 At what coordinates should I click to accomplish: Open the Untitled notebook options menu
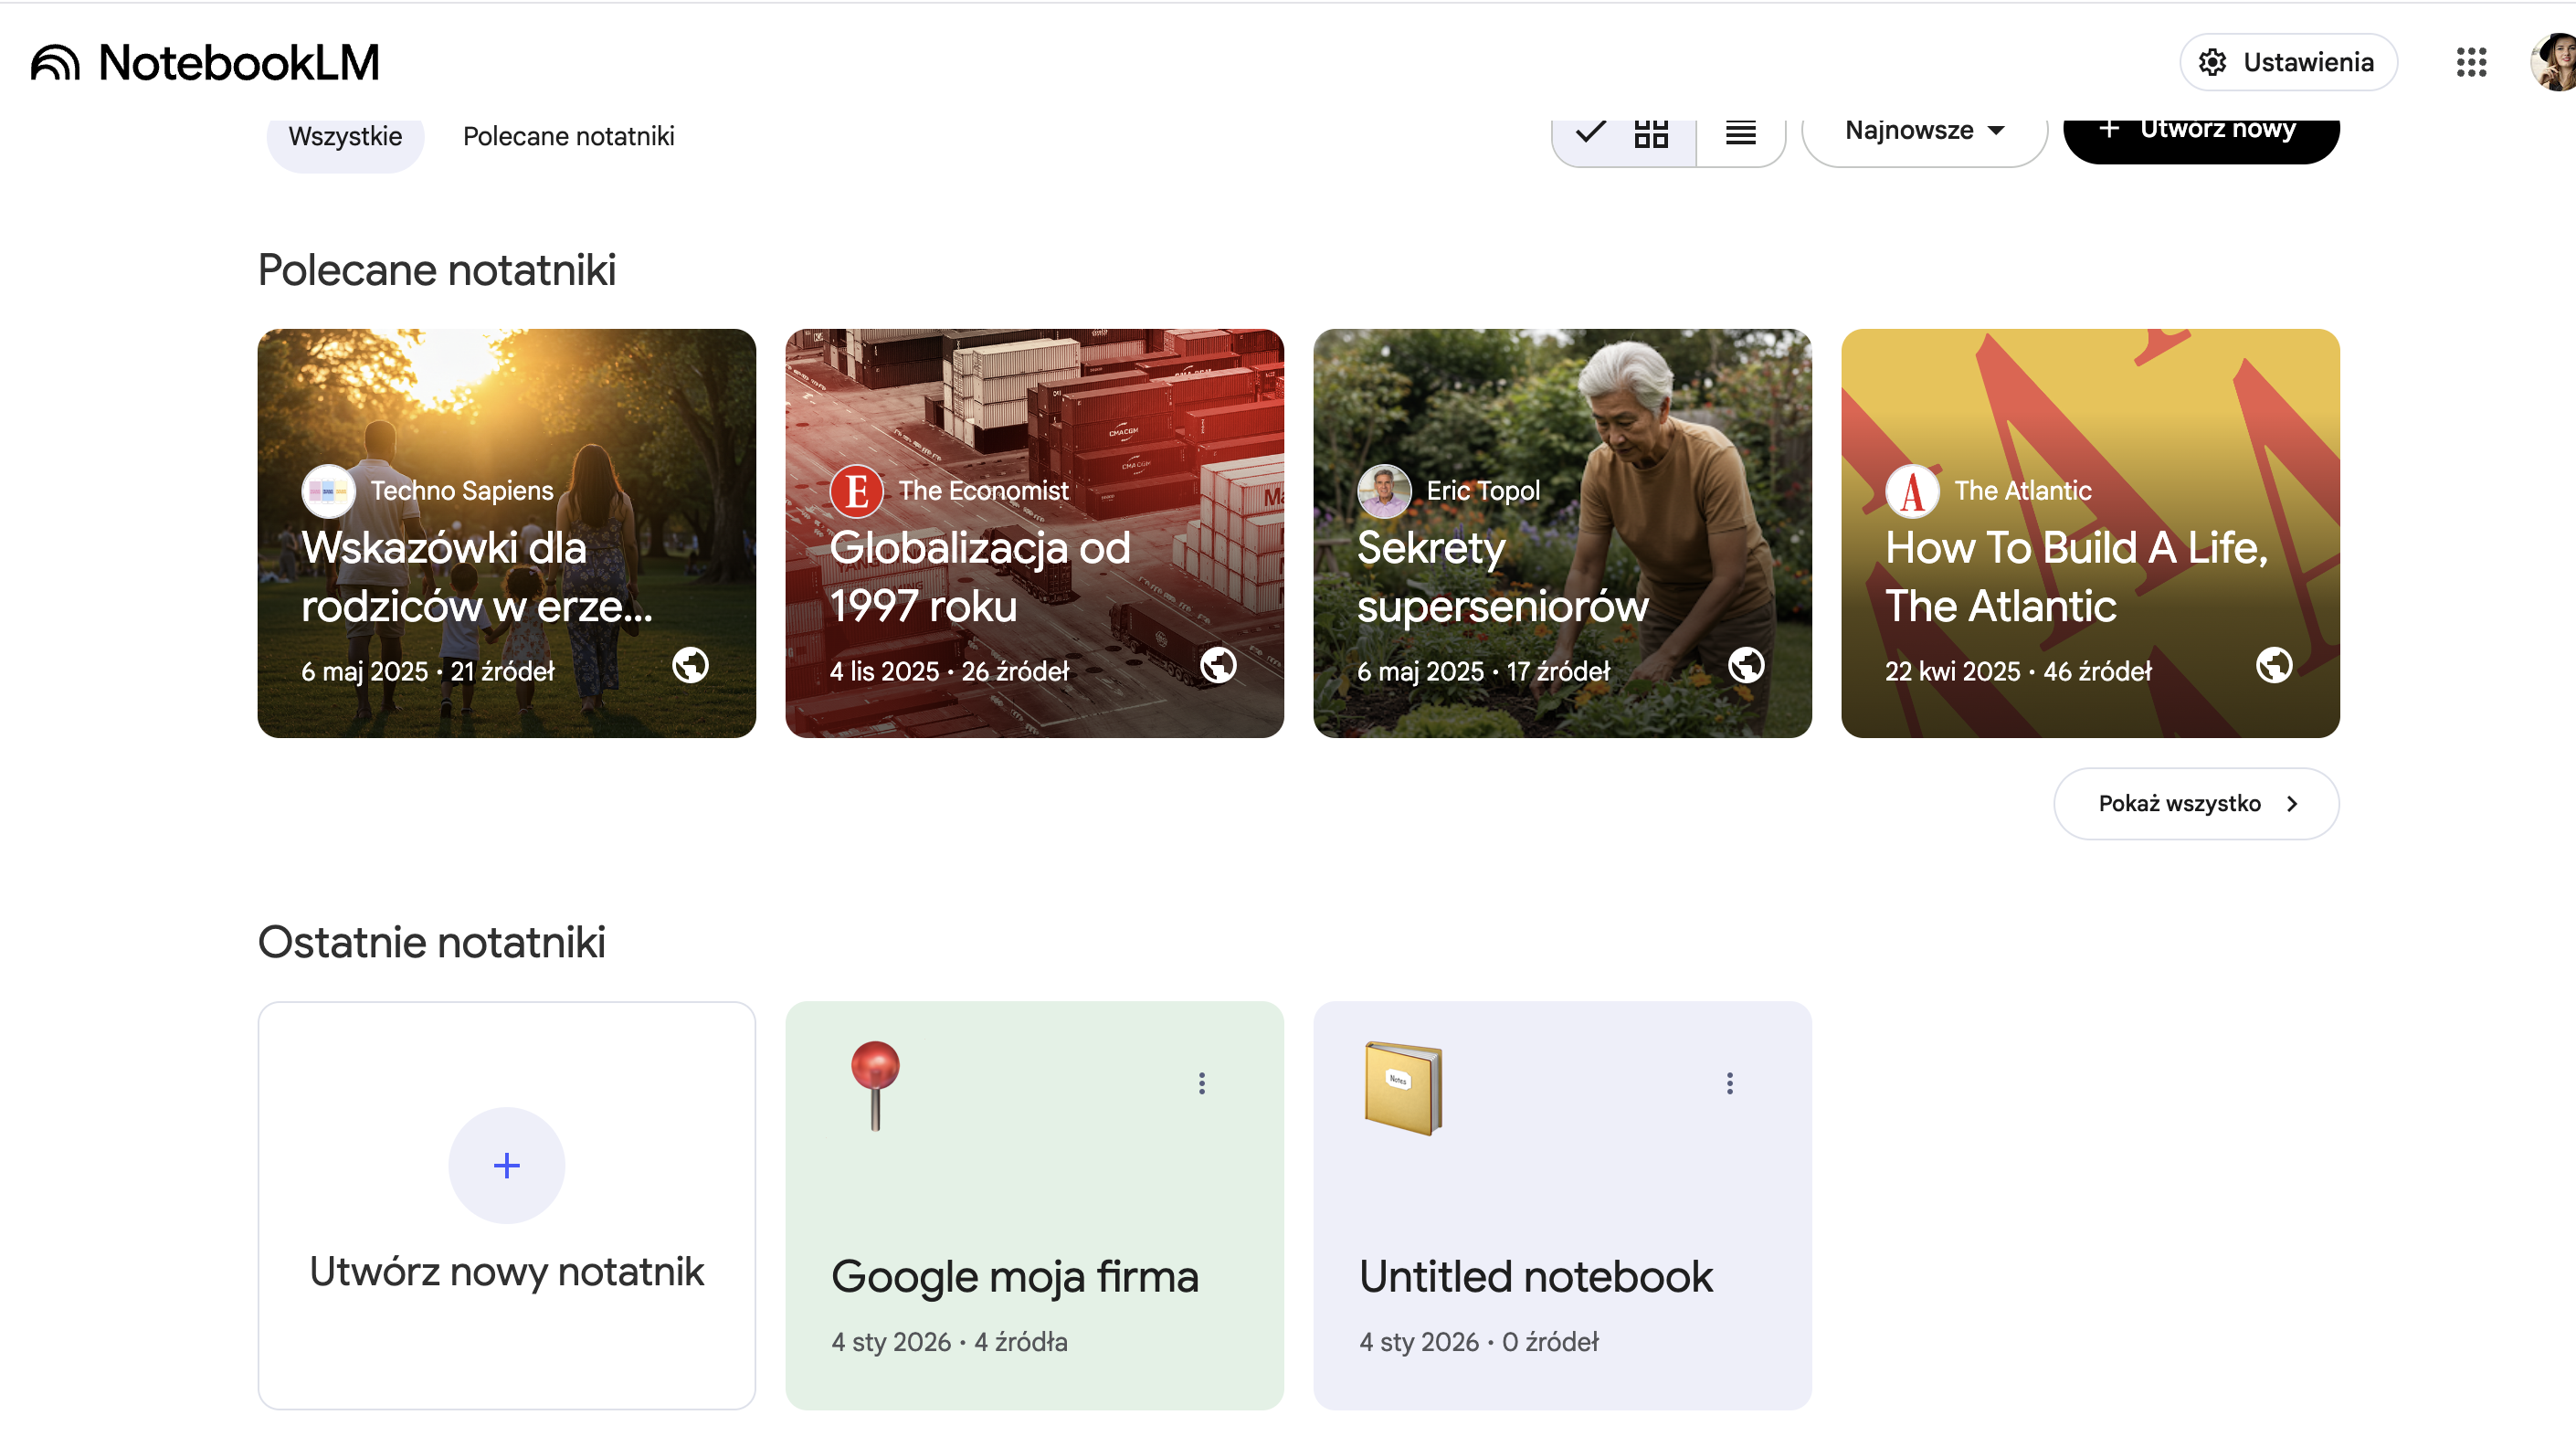(1729, 1083)
